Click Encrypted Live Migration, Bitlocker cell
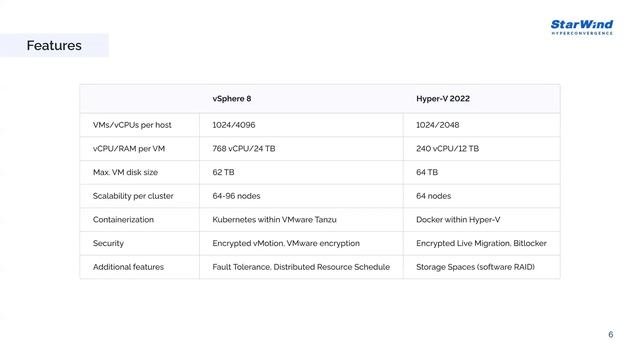 click(481, 243)
